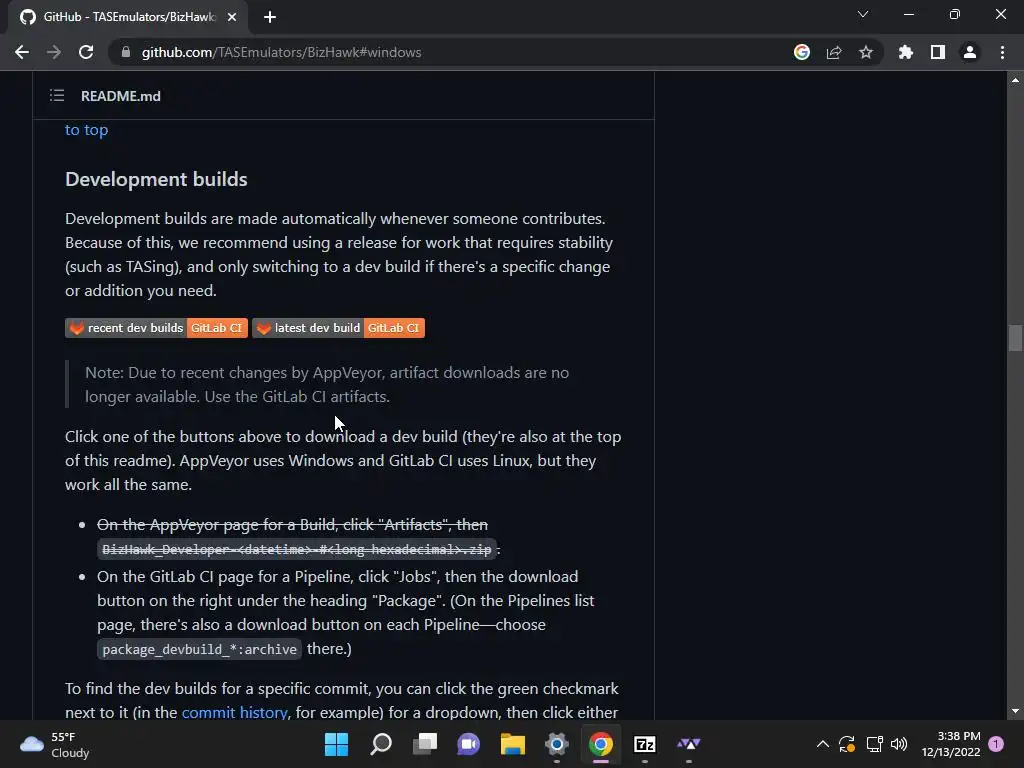Go back with the browser back arrow
Screen dimensions: 1024x768
22,52
